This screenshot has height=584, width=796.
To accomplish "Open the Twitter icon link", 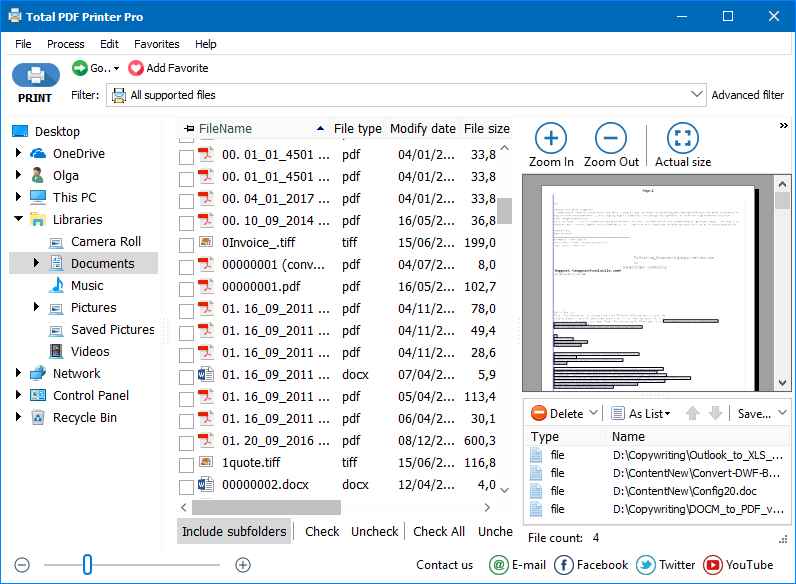I will click(646, 565).
